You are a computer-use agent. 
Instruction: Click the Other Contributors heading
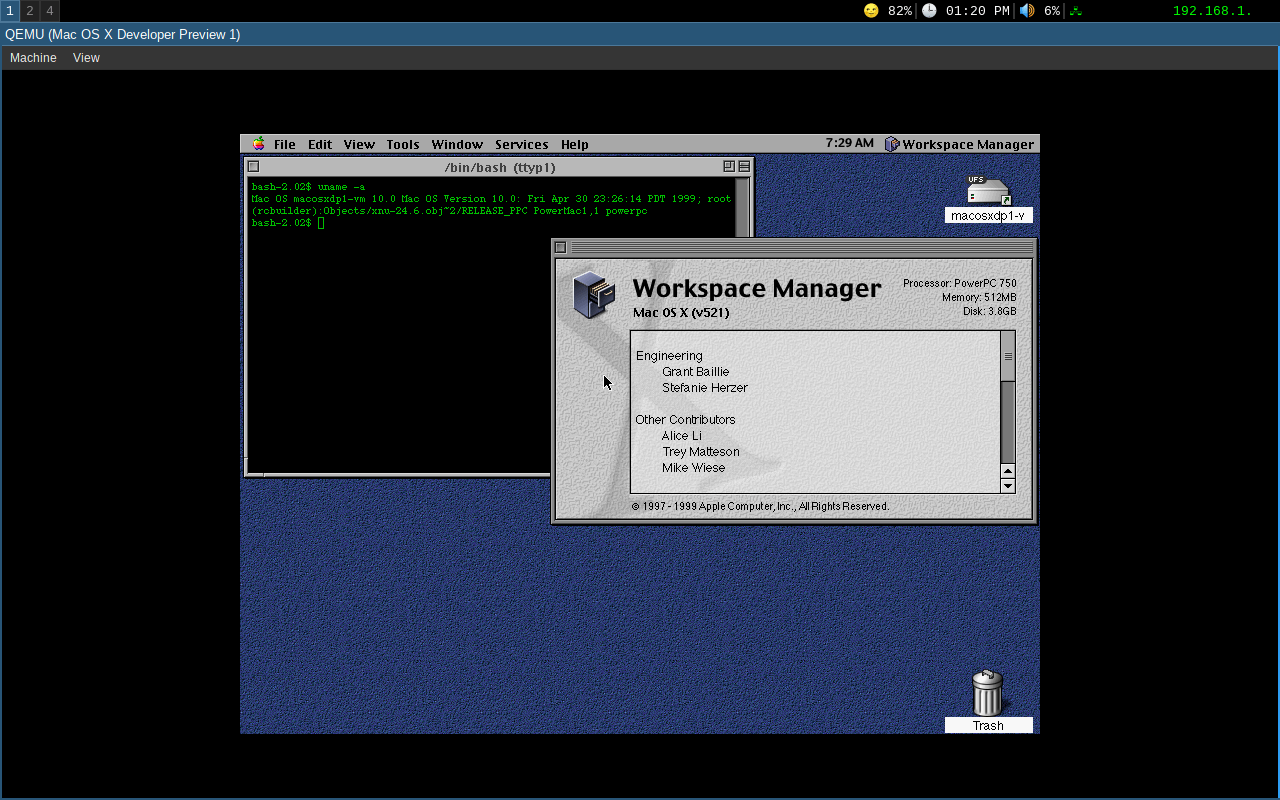(685, 420)
